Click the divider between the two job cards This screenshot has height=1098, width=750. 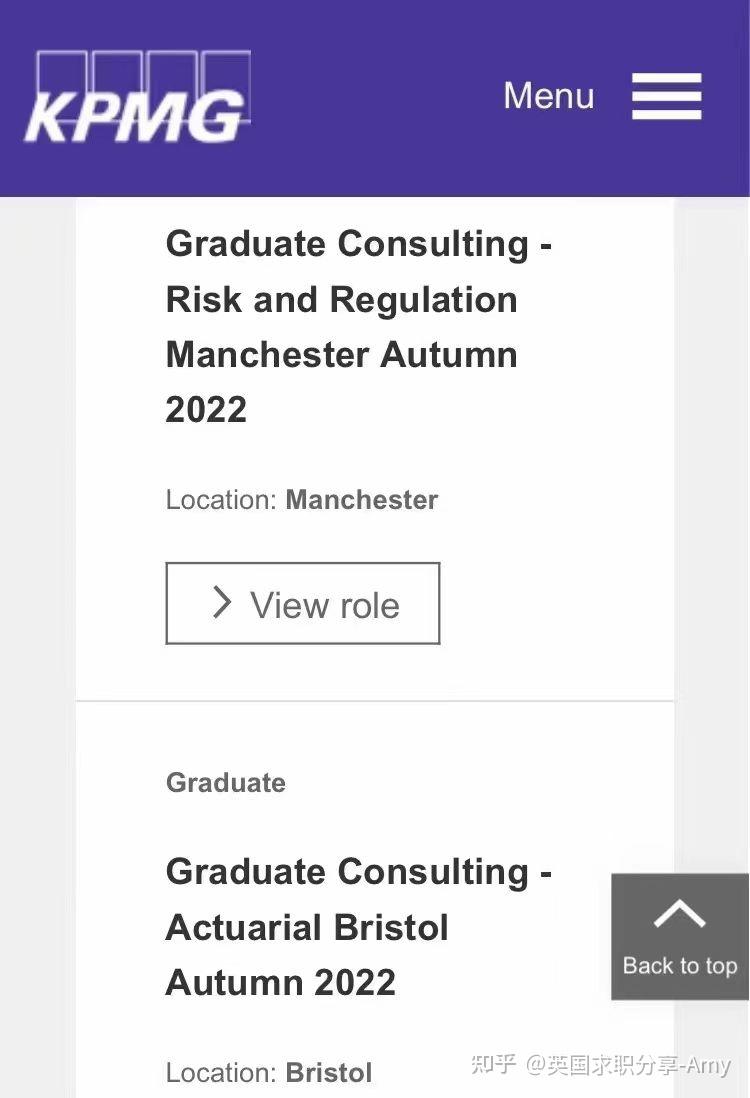(x=375, y=701)
